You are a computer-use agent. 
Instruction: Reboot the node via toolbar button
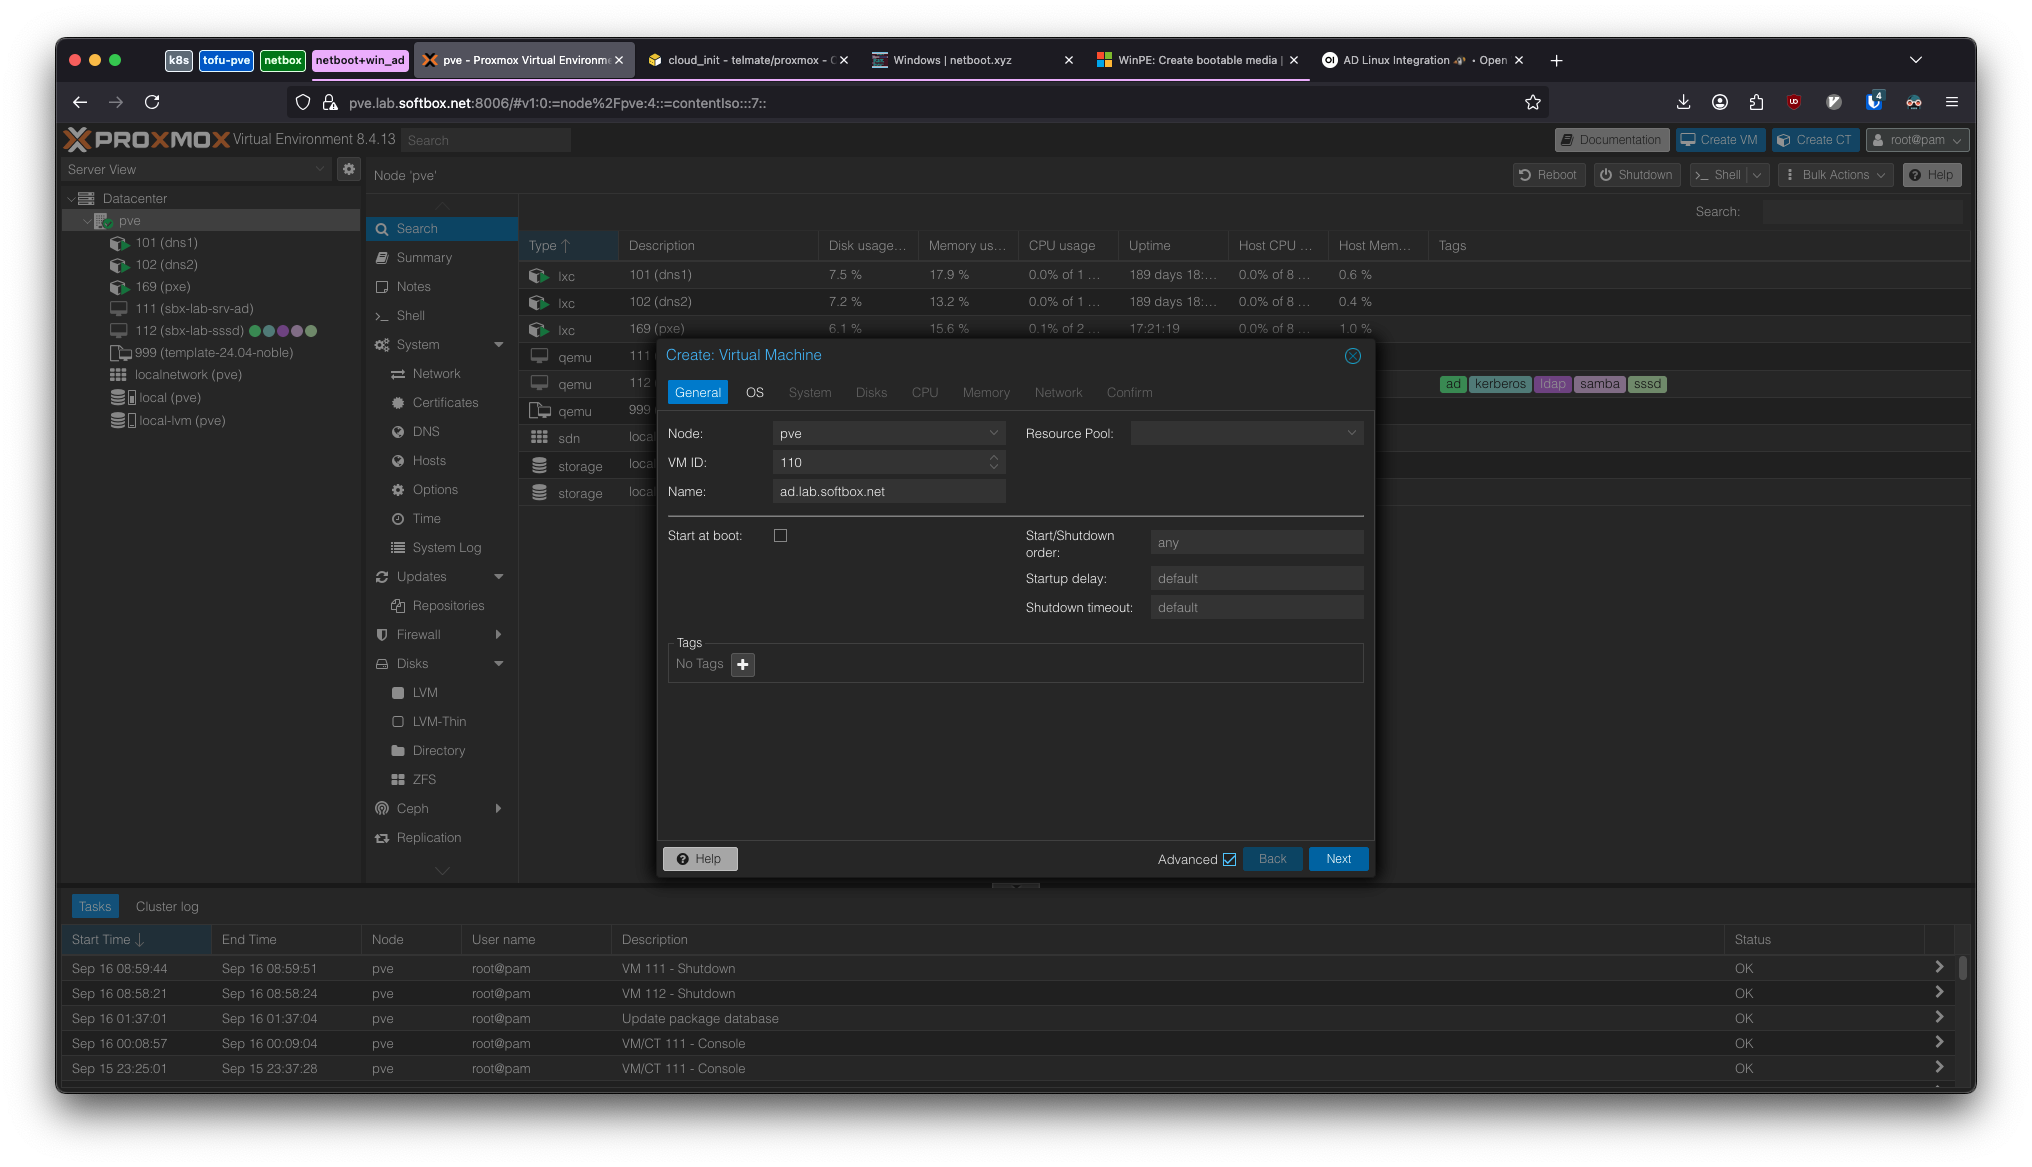[1548, 174]
